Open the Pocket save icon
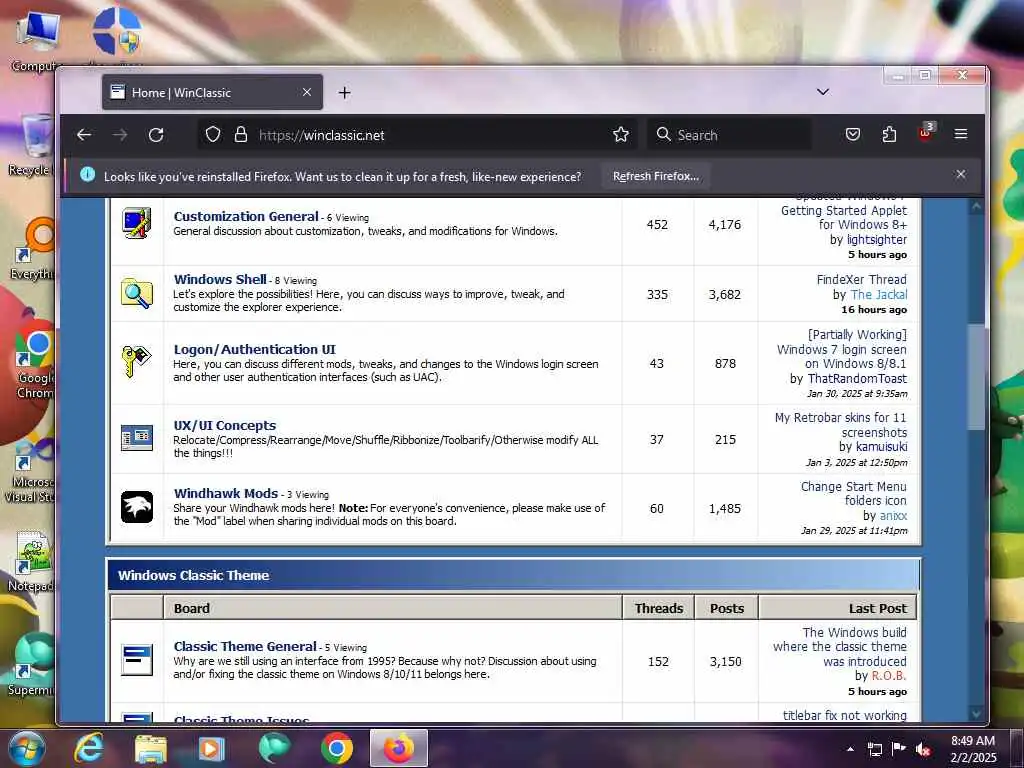This screenshot has height=768, width=1024. pos(852,135)
